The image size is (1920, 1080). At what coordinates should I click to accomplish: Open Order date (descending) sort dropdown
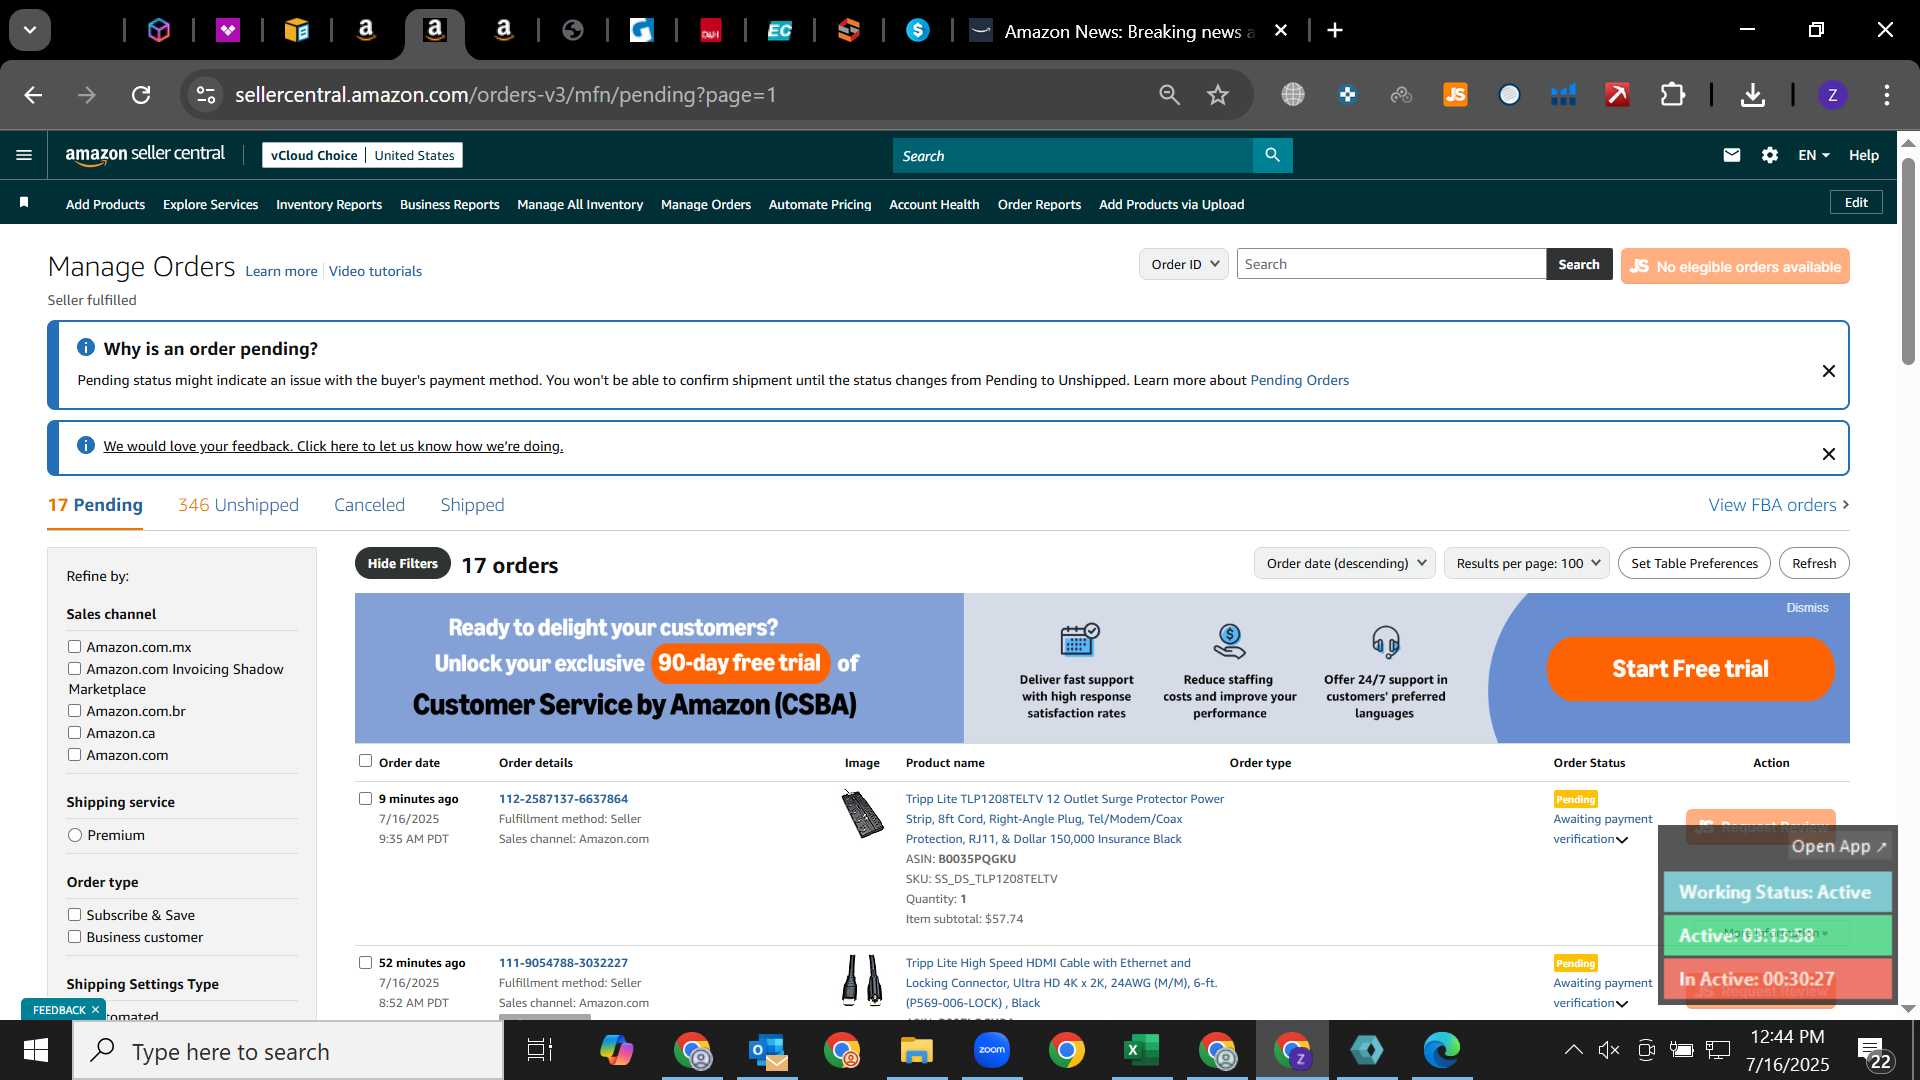(x=1345, y=563)
